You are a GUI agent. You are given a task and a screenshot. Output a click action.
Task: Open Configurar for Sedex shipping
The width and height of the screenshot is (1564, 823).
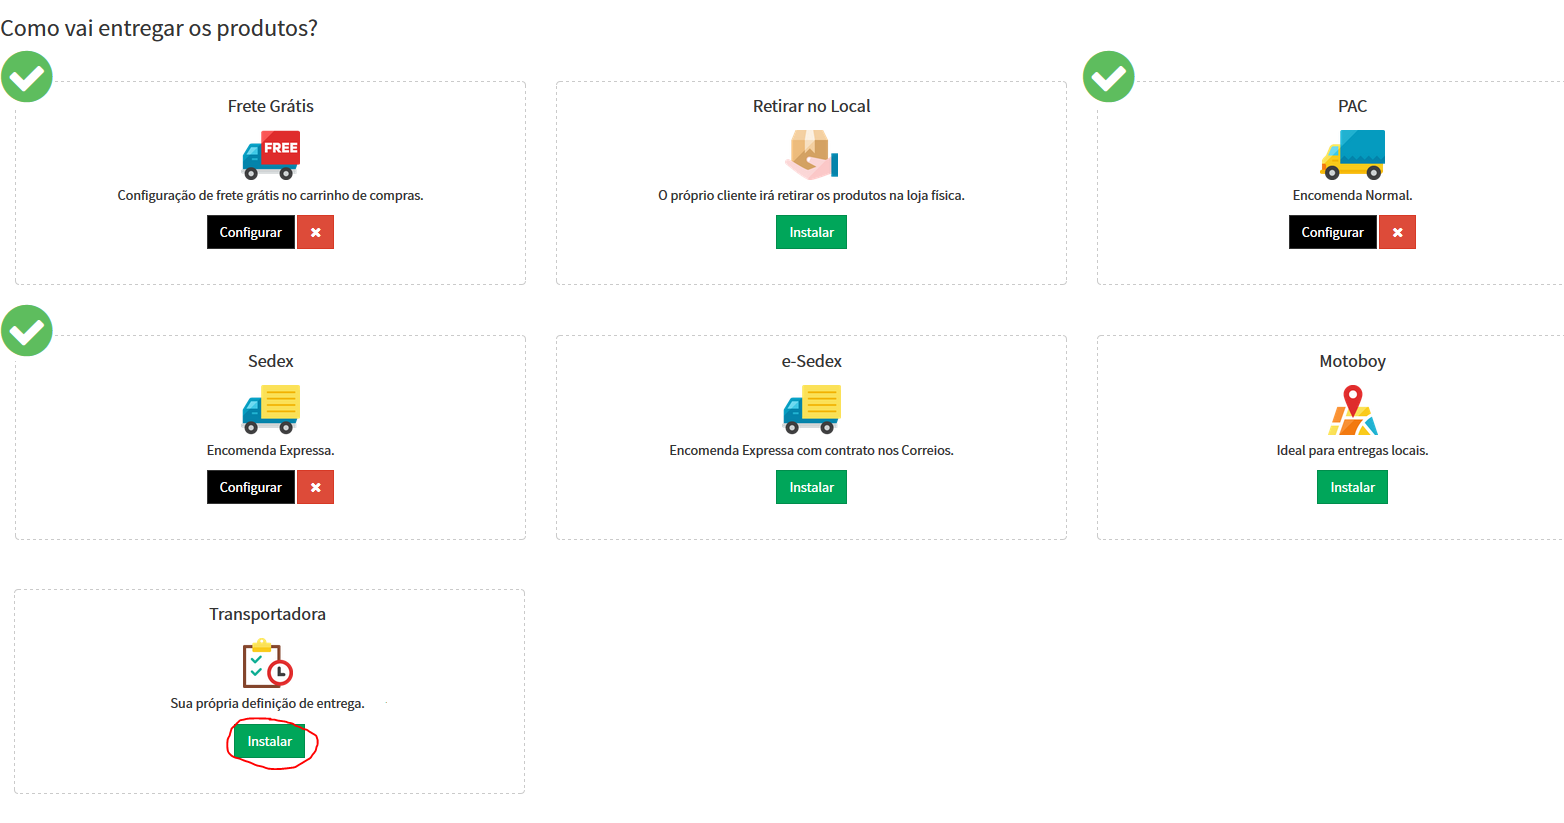[x=251, y=487]
